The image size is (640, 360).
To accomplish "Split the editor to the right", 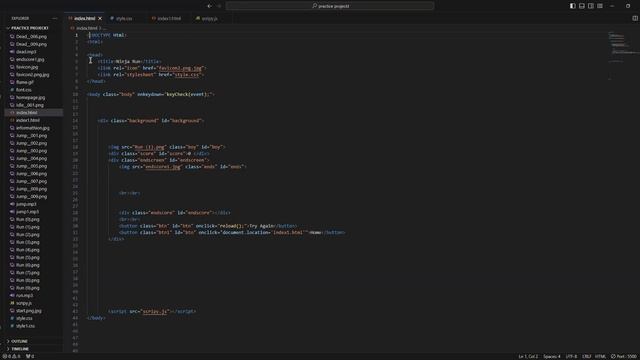I will [x=635, y=18].
